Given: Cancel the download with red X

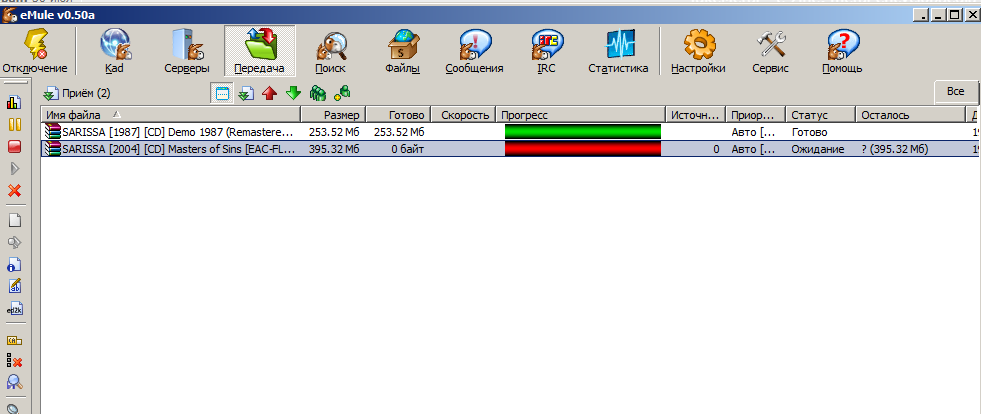Looking at the screenshot, I should coord(14,191).
